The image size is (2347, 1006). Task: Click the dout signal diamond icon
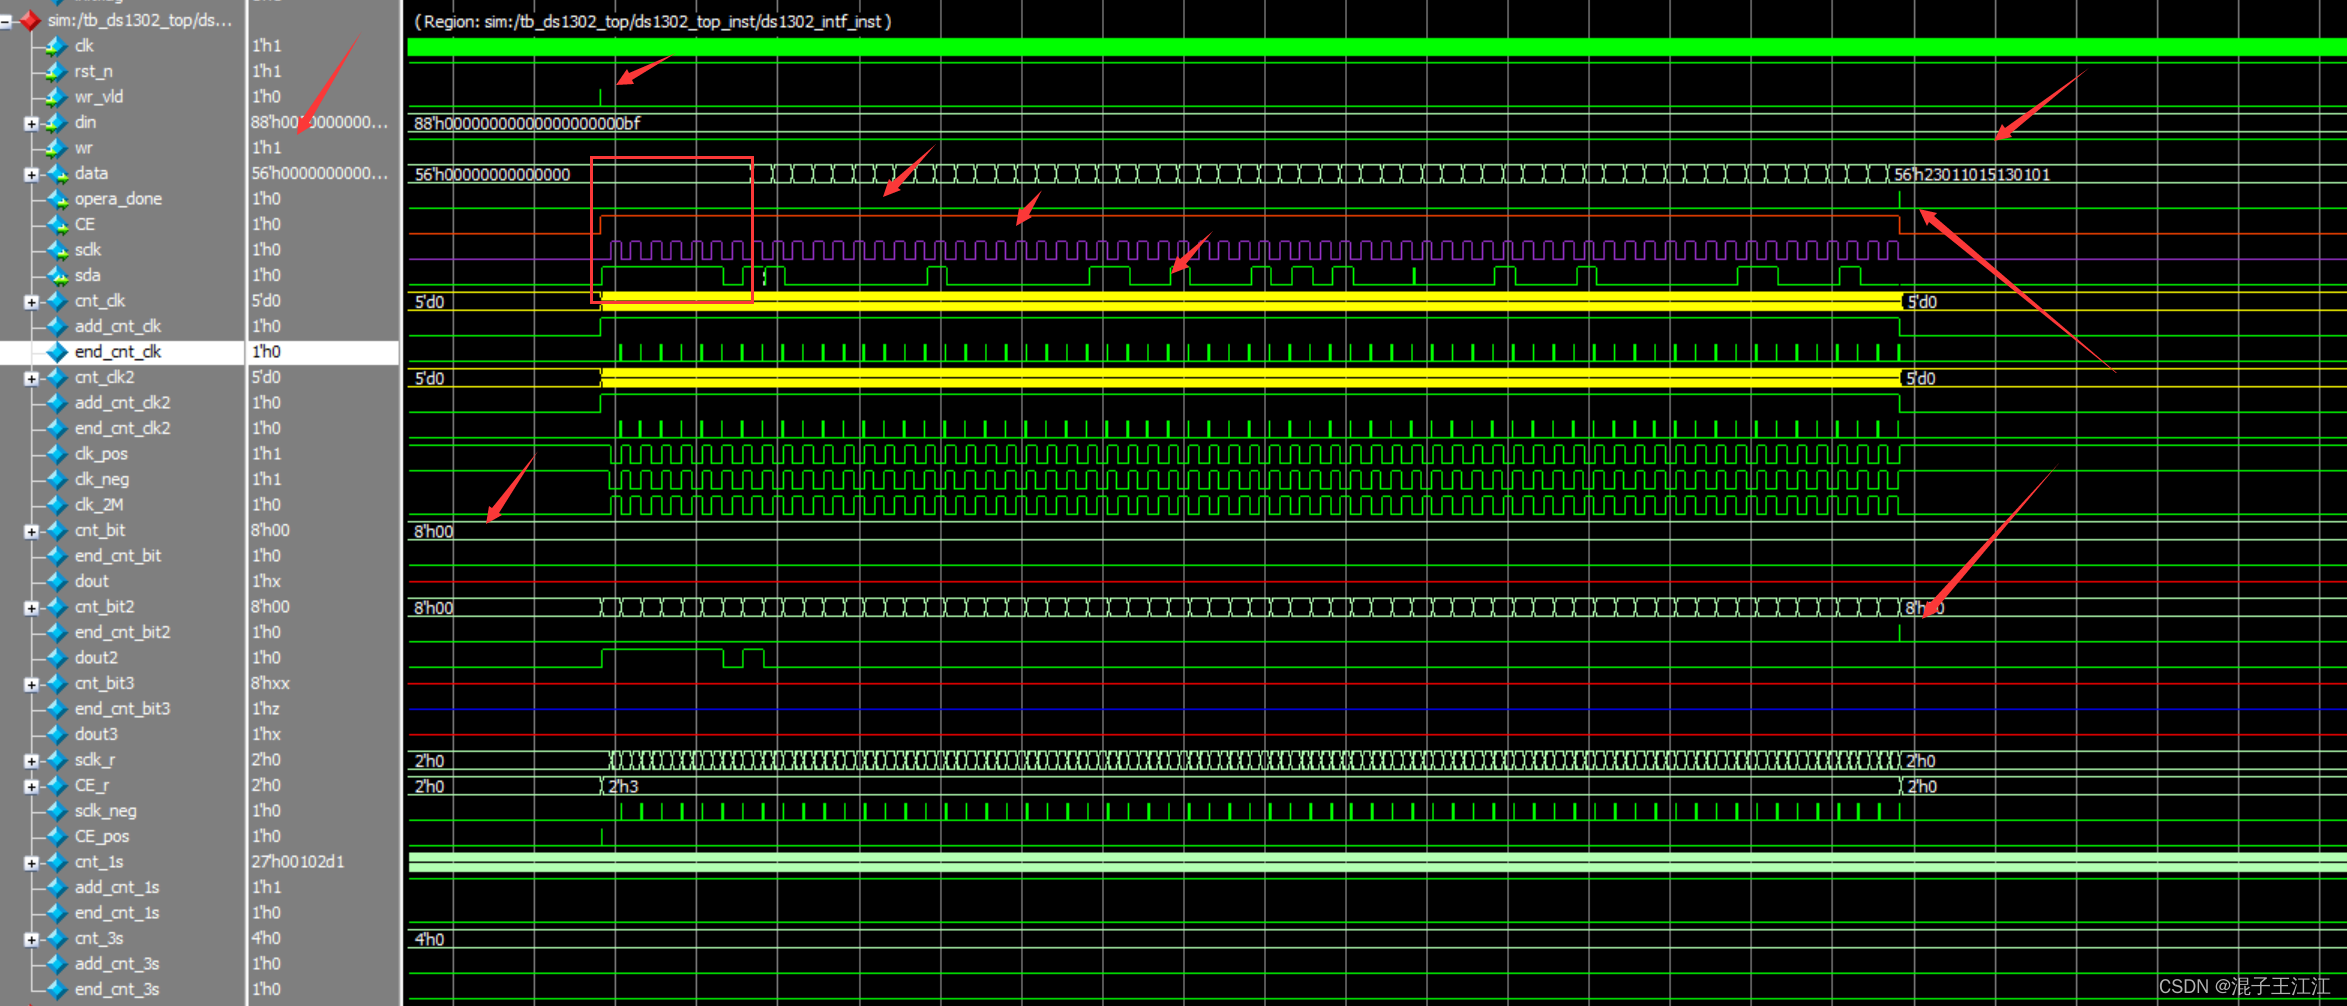click(x=55, y=580)
